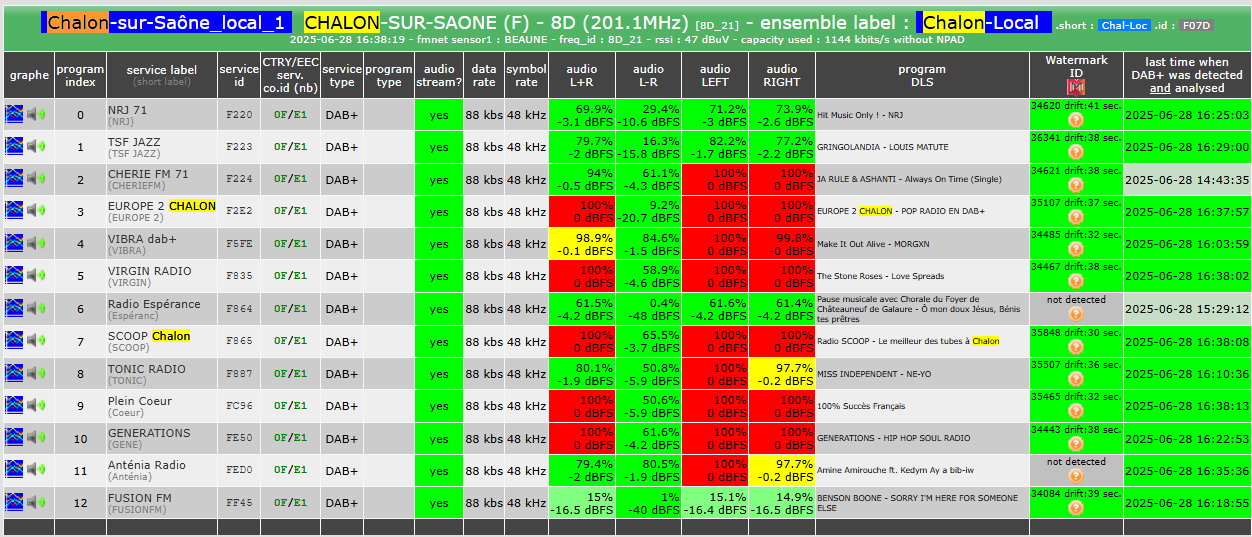The width and height of the screenshot is (1252, 537).
Task: Click the Anténia Radio service label
Action: 147,465
